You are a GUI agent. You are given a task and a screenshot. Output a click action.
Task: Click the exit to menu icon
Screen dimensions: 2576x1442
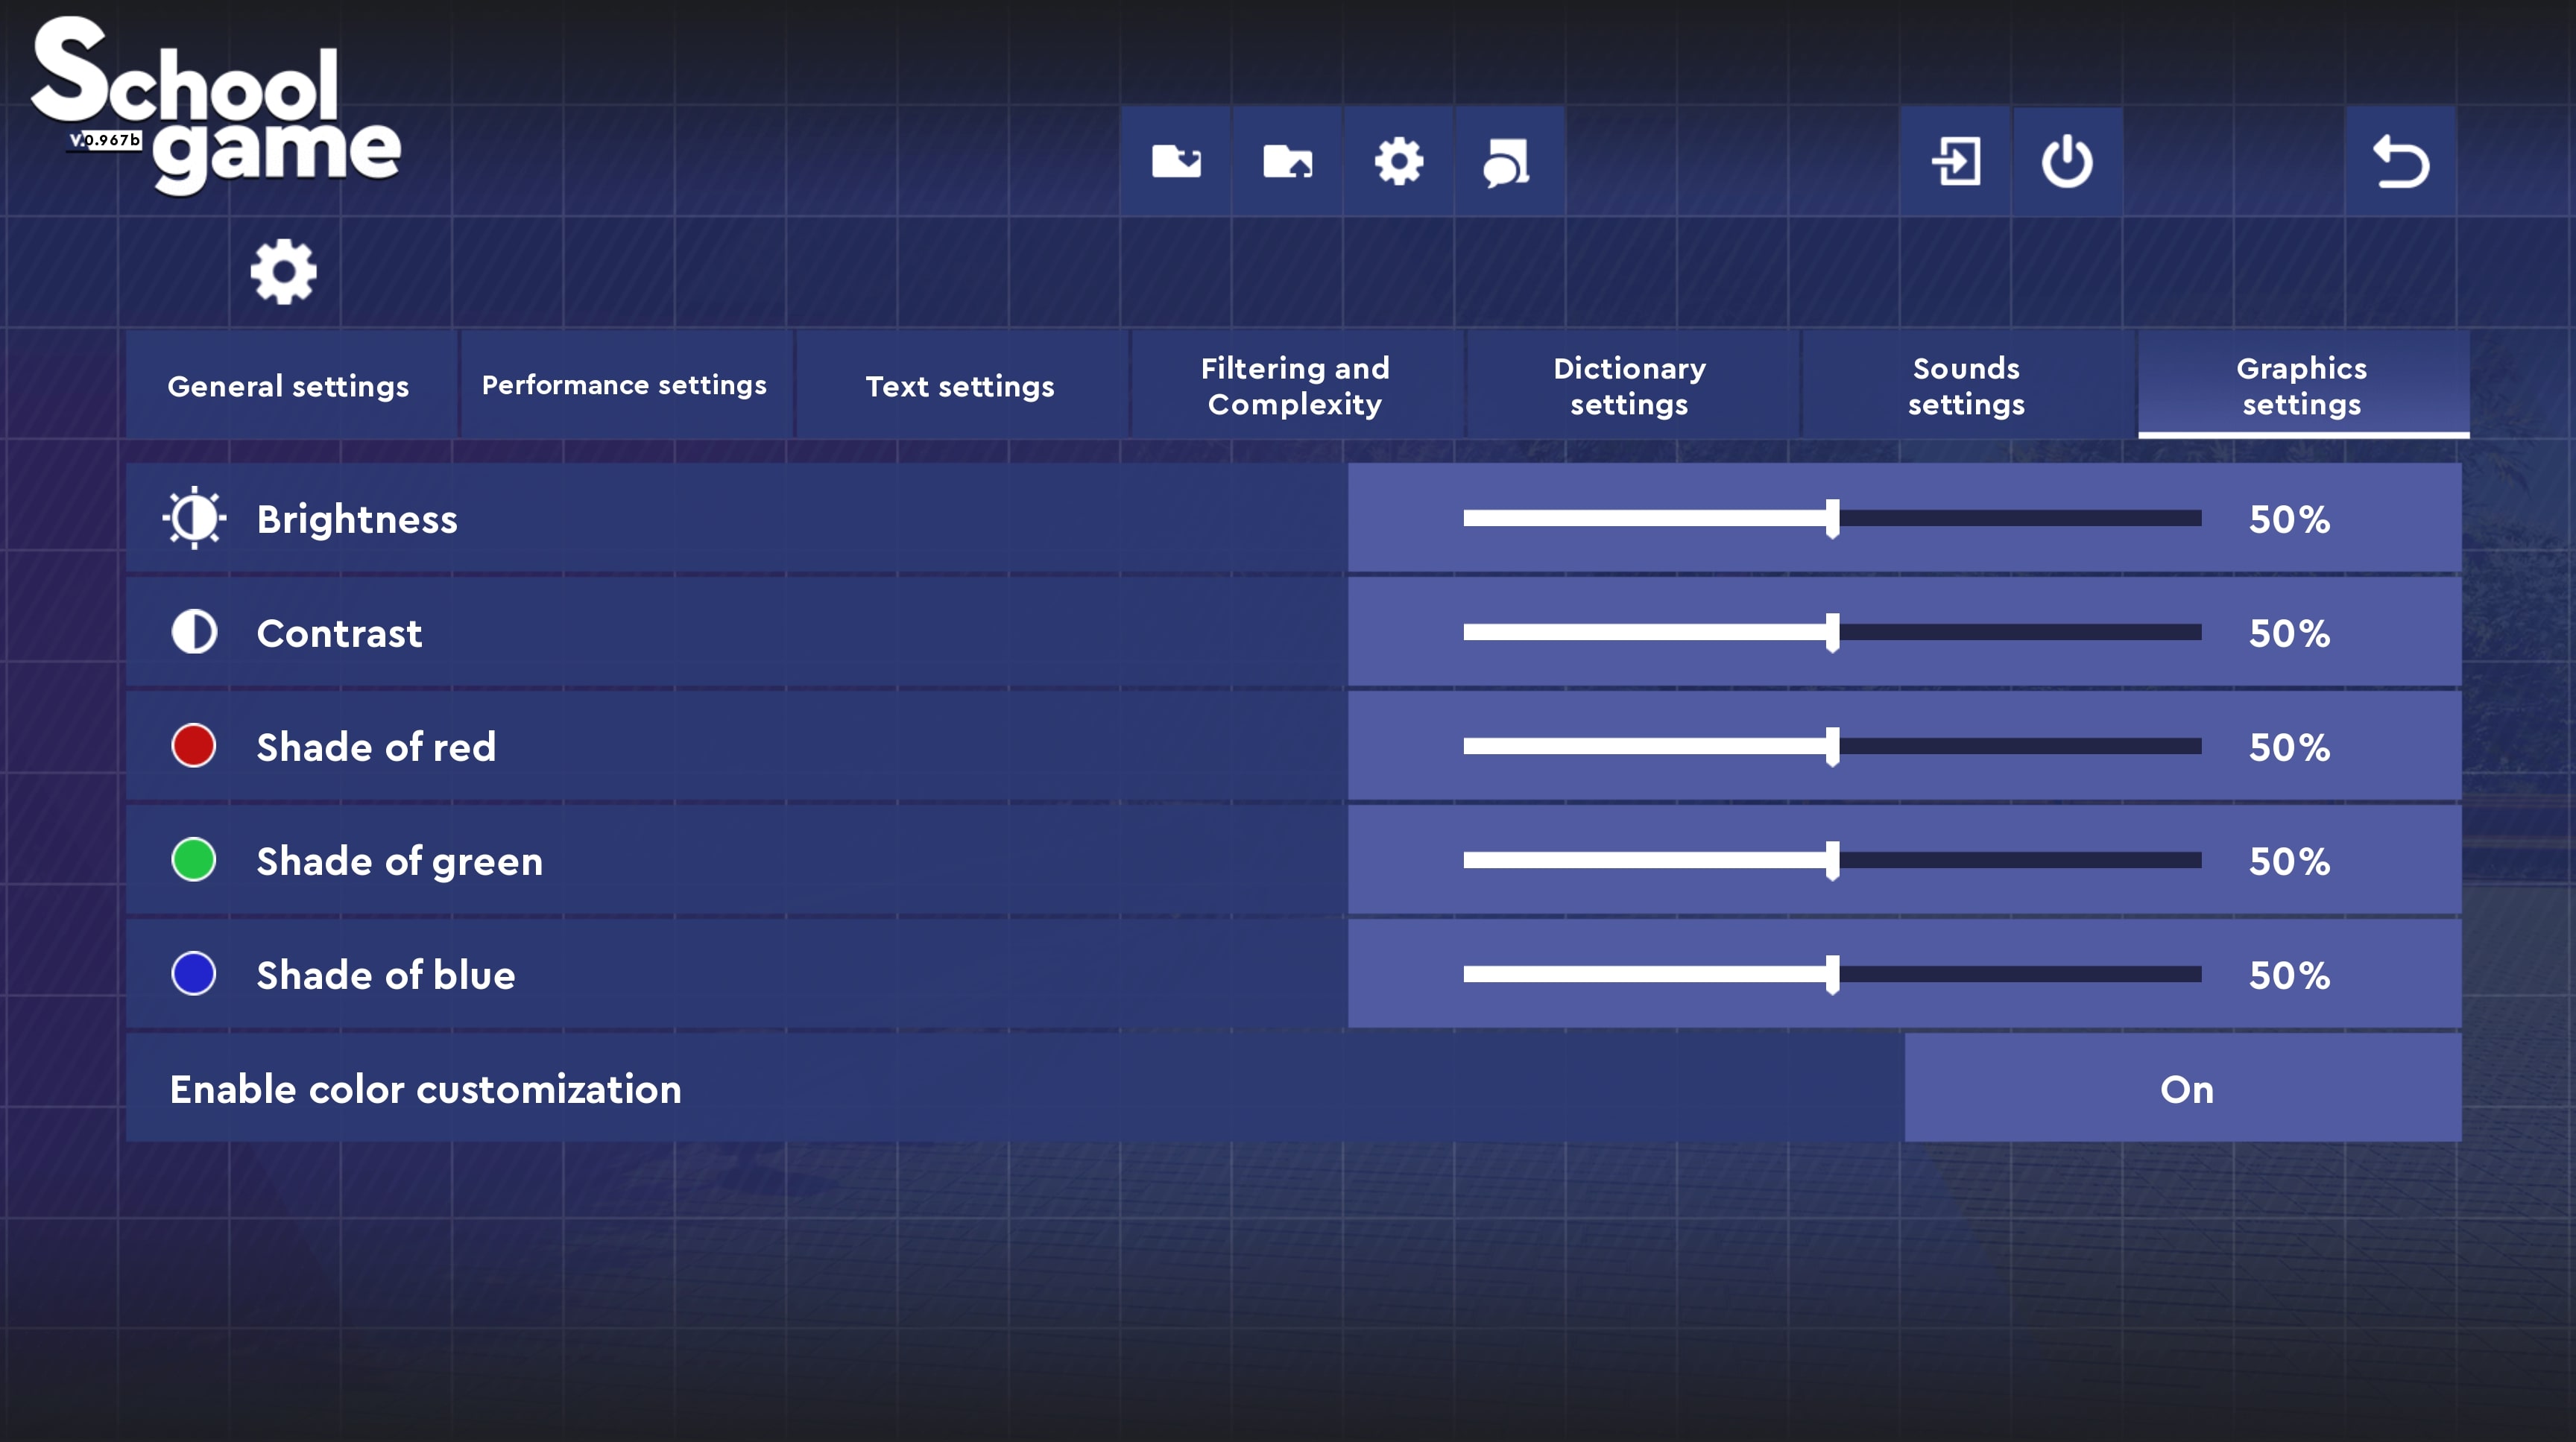1955,161
